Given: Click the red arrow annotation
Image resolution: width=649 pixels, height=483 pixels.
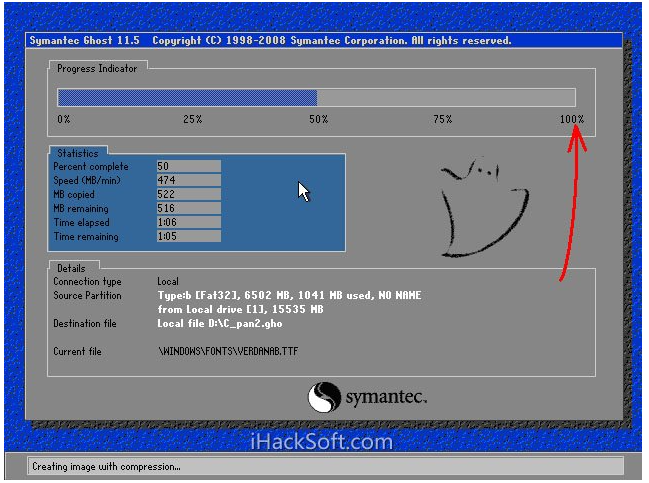Looking at the screenshot, I should click(572, 200).
